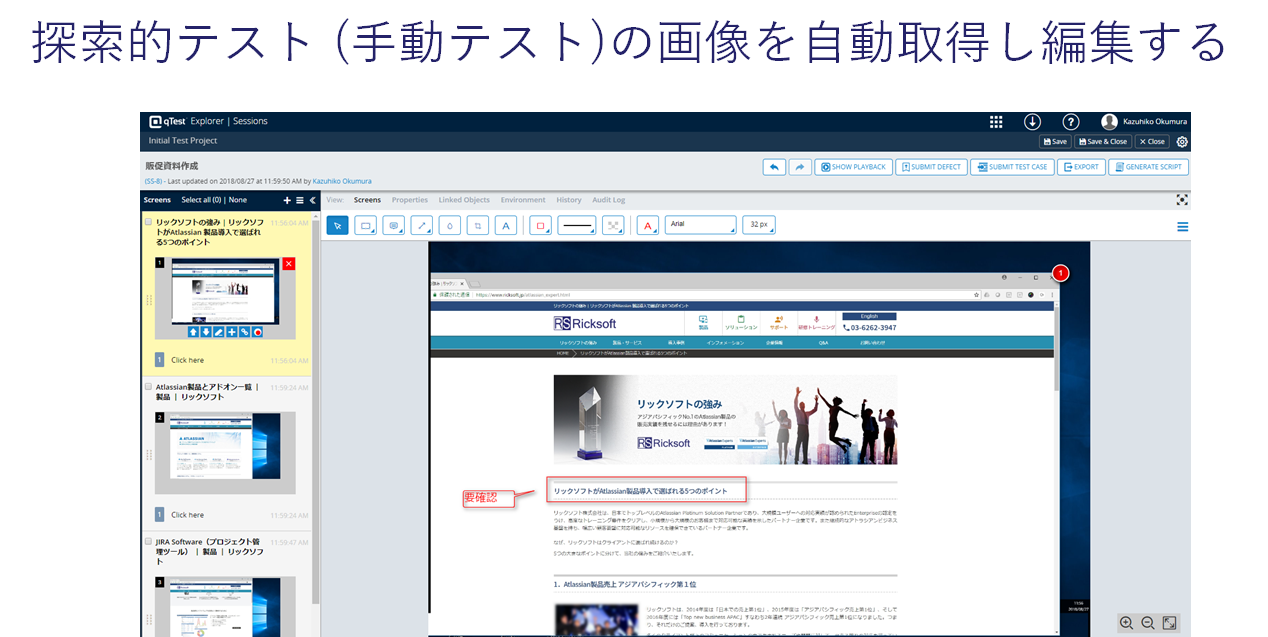Zoom out of the screenshot

1148,622
